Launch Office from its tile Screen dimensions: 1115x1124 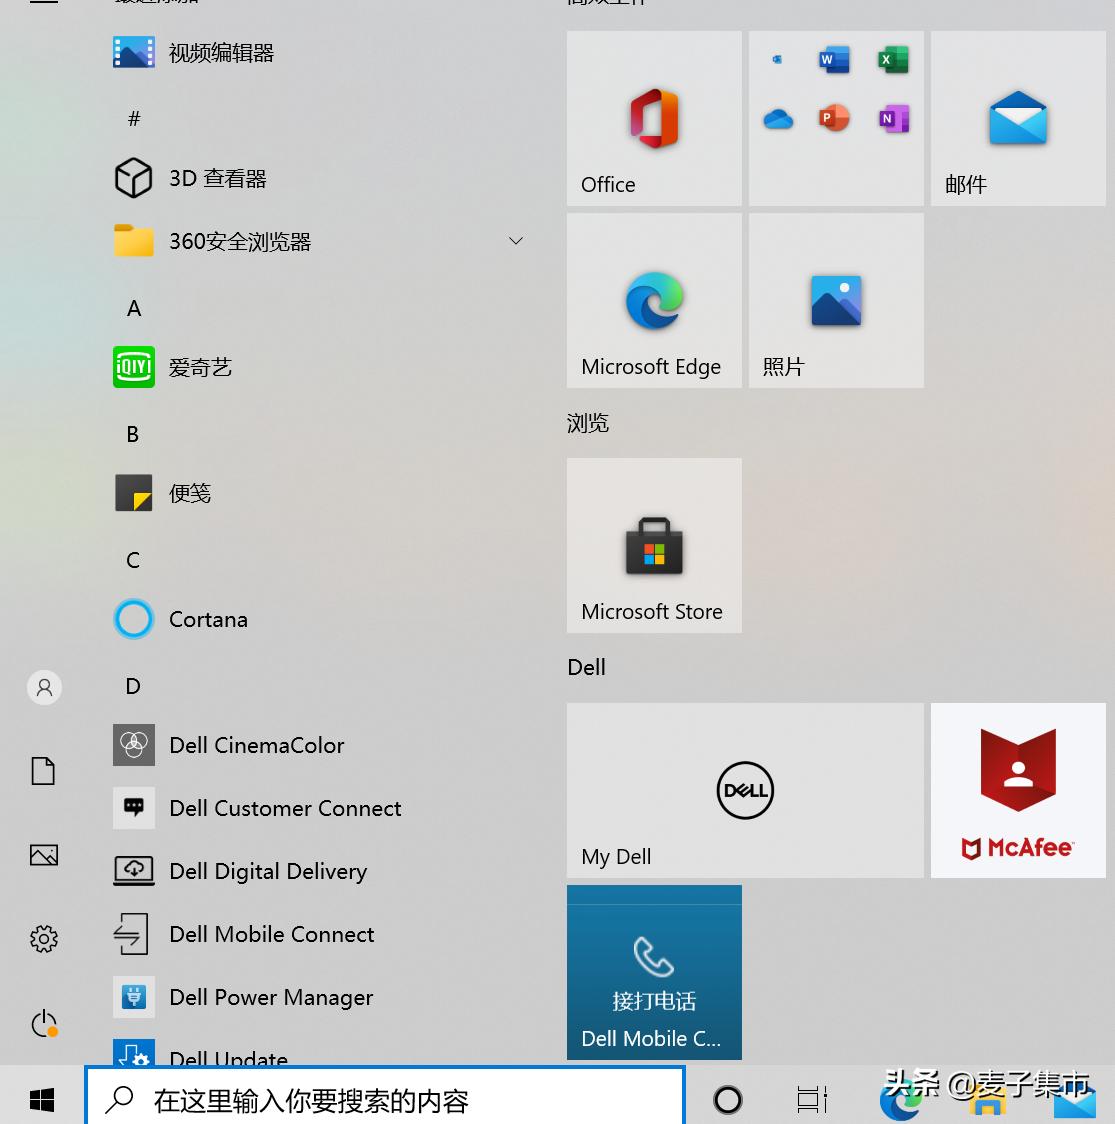[654, 118]
